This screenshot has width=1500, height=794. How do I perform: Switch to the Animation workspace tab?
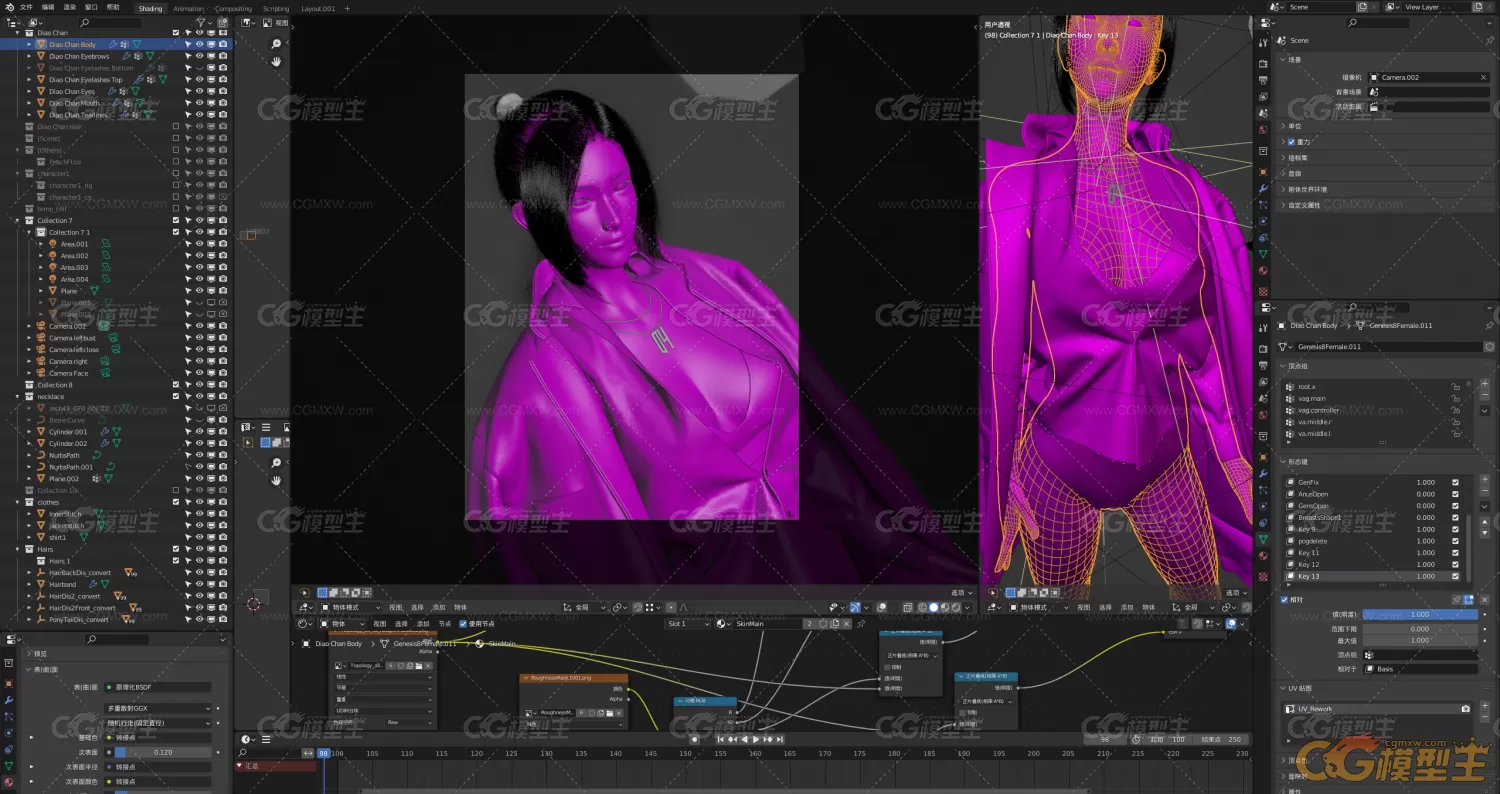188,8
